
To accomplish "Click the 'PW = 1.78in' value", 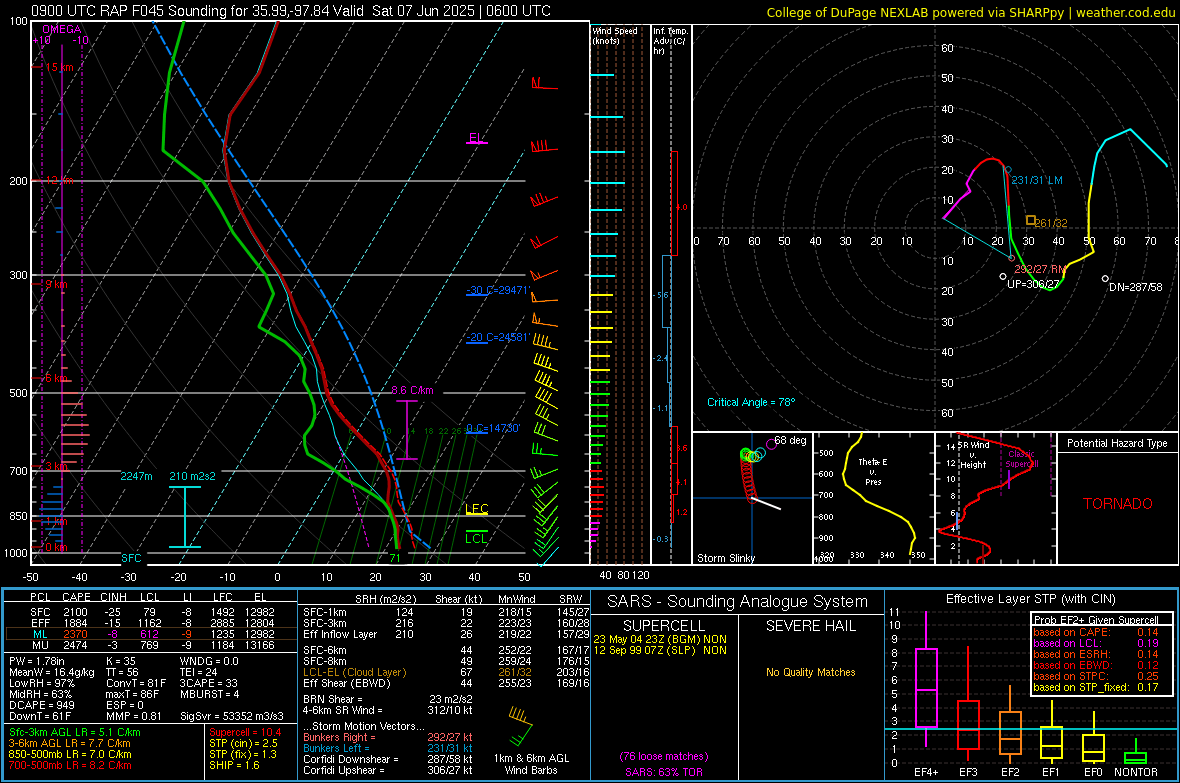I will pyautogui.click(x=36, y=661).
